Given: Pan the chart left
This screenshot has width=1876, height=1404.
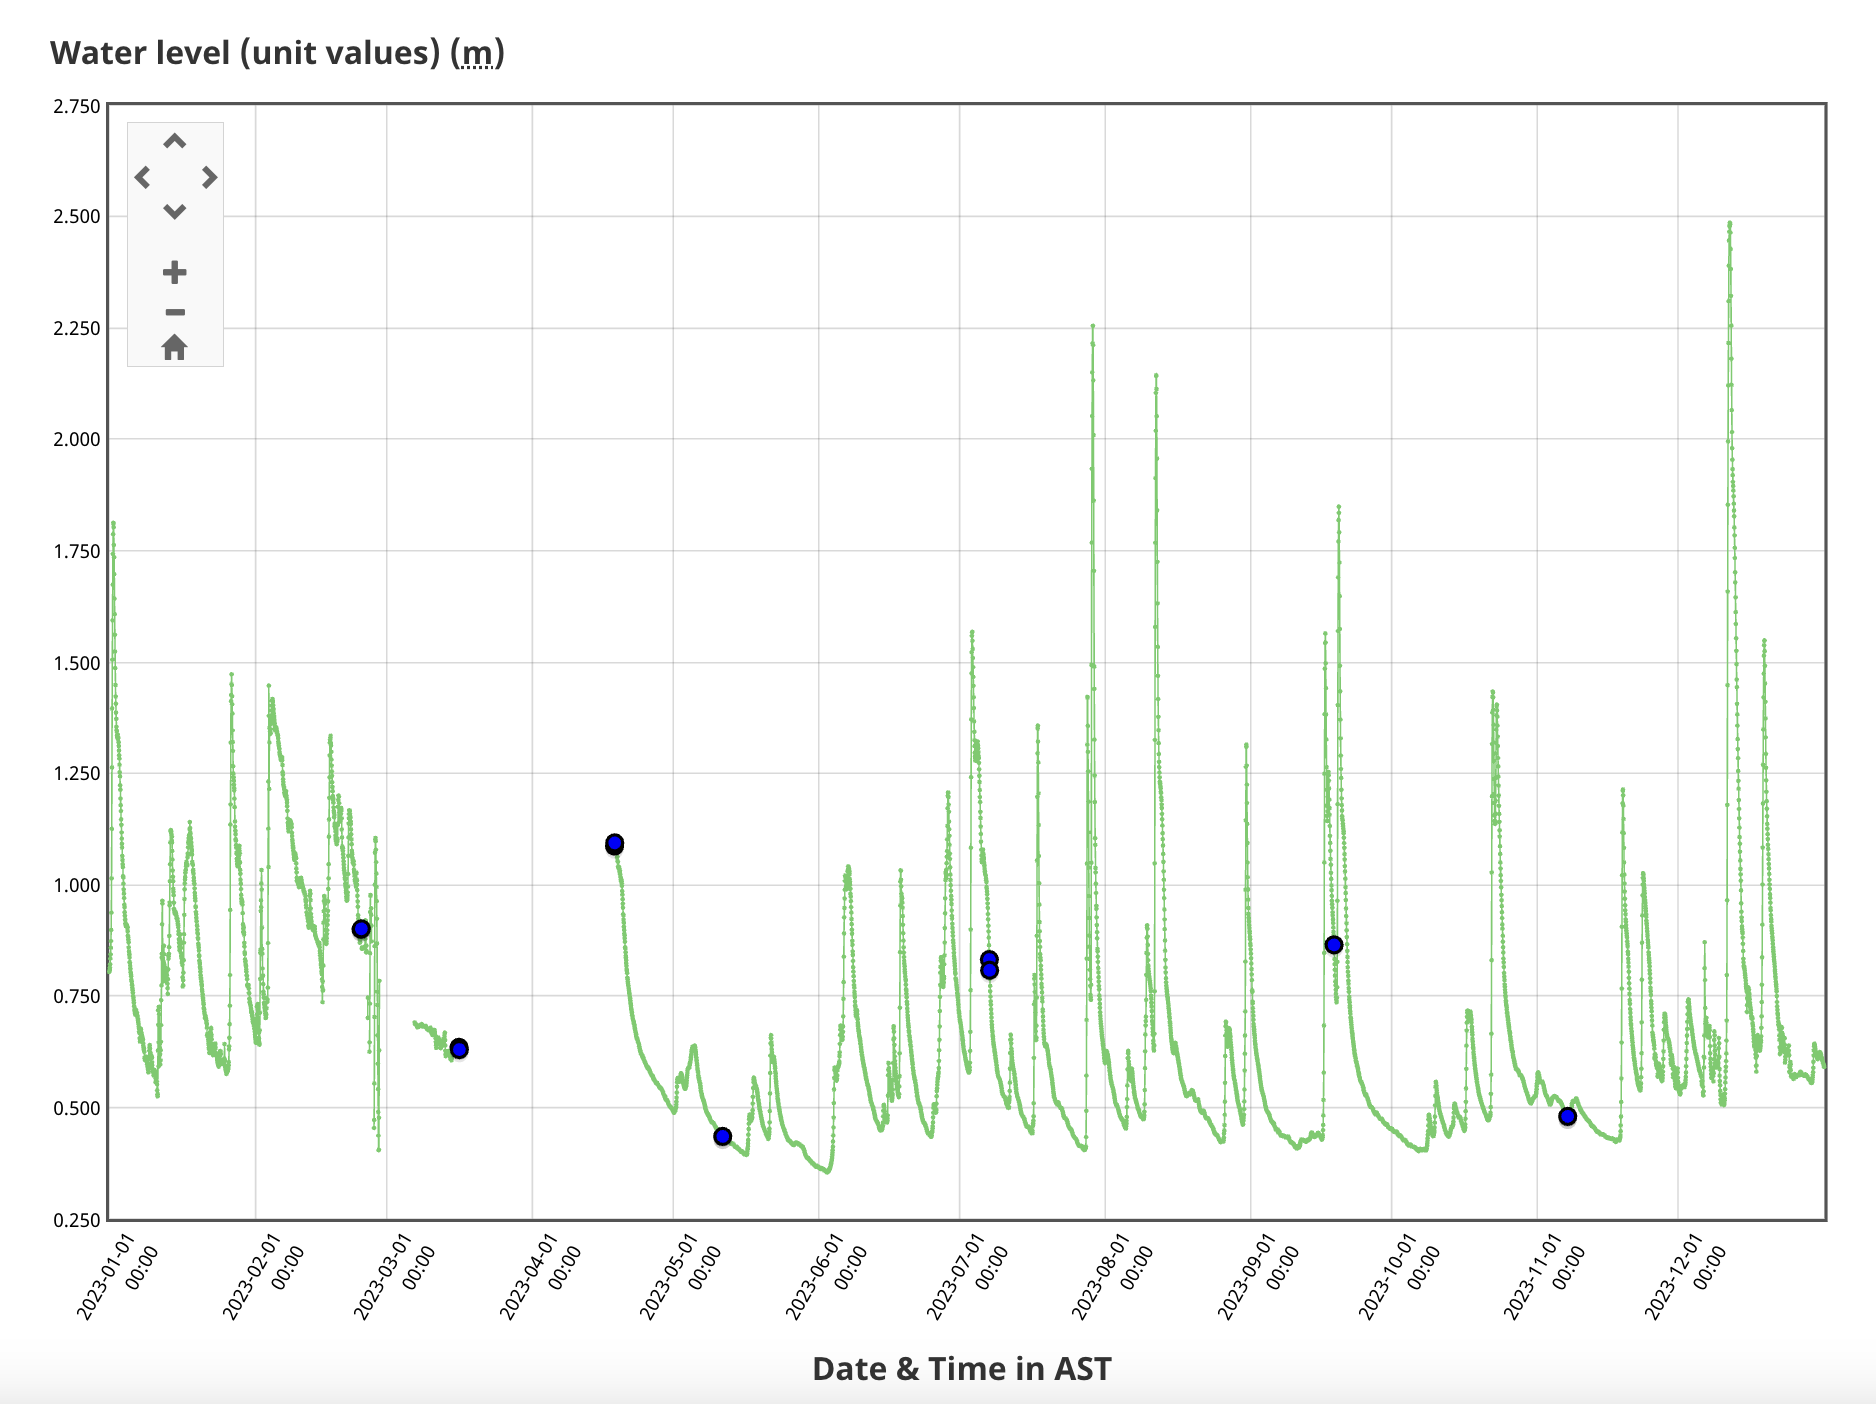Looking at the screenshot, I should tap(143, 178).
